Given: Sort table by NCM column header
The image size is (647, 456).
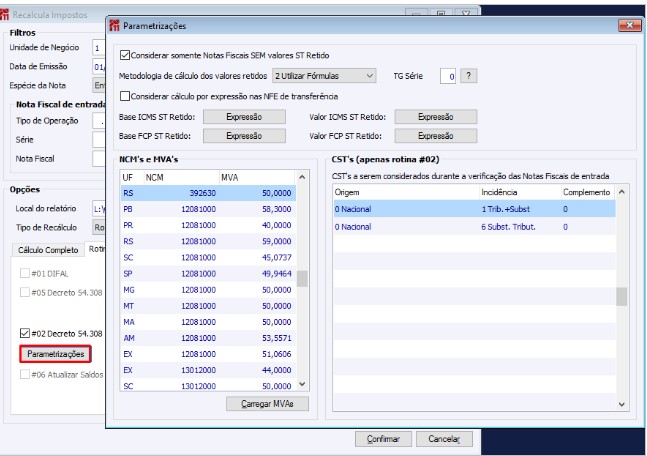Looking at the screenshot, I should tap(181, 177).
